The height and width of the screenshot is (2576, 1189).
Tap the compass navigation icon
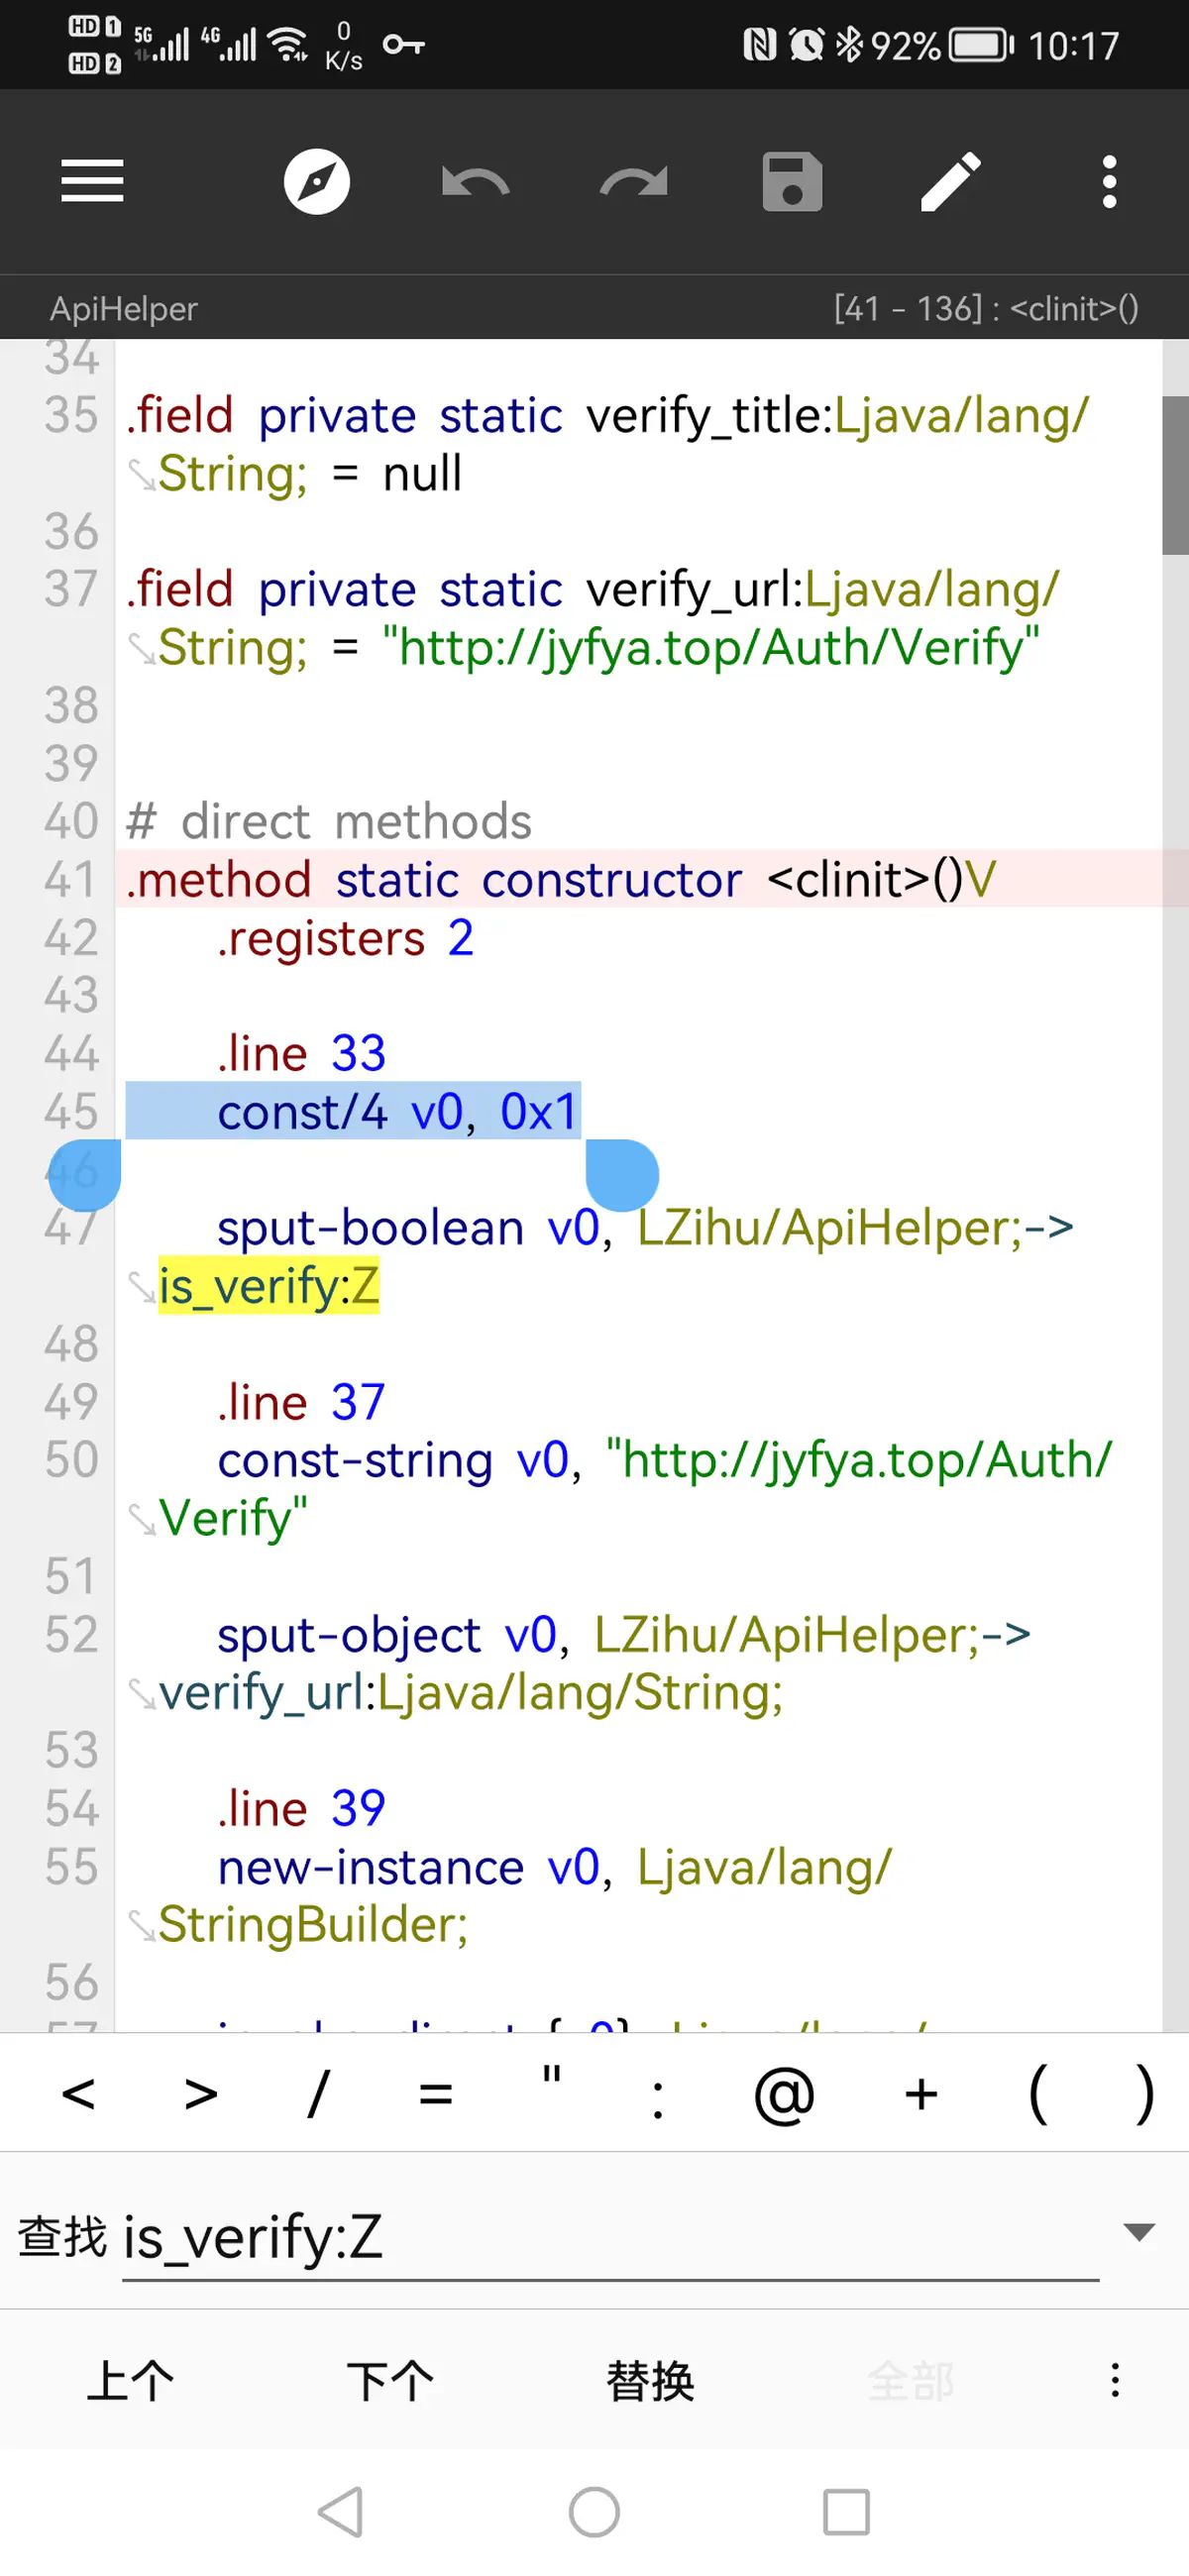pos(316,181)
